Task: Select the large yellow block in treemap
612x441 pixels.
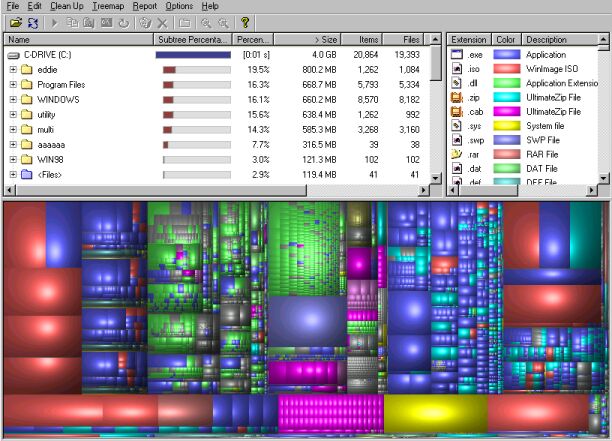Action: point(436,413)
